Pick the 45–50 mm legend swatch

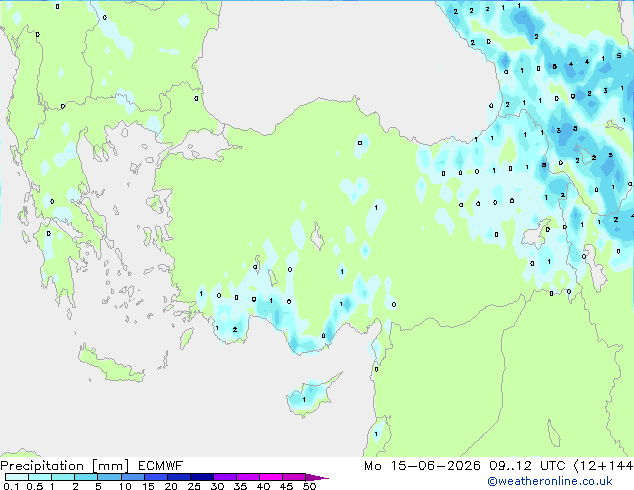coord(294,477)
